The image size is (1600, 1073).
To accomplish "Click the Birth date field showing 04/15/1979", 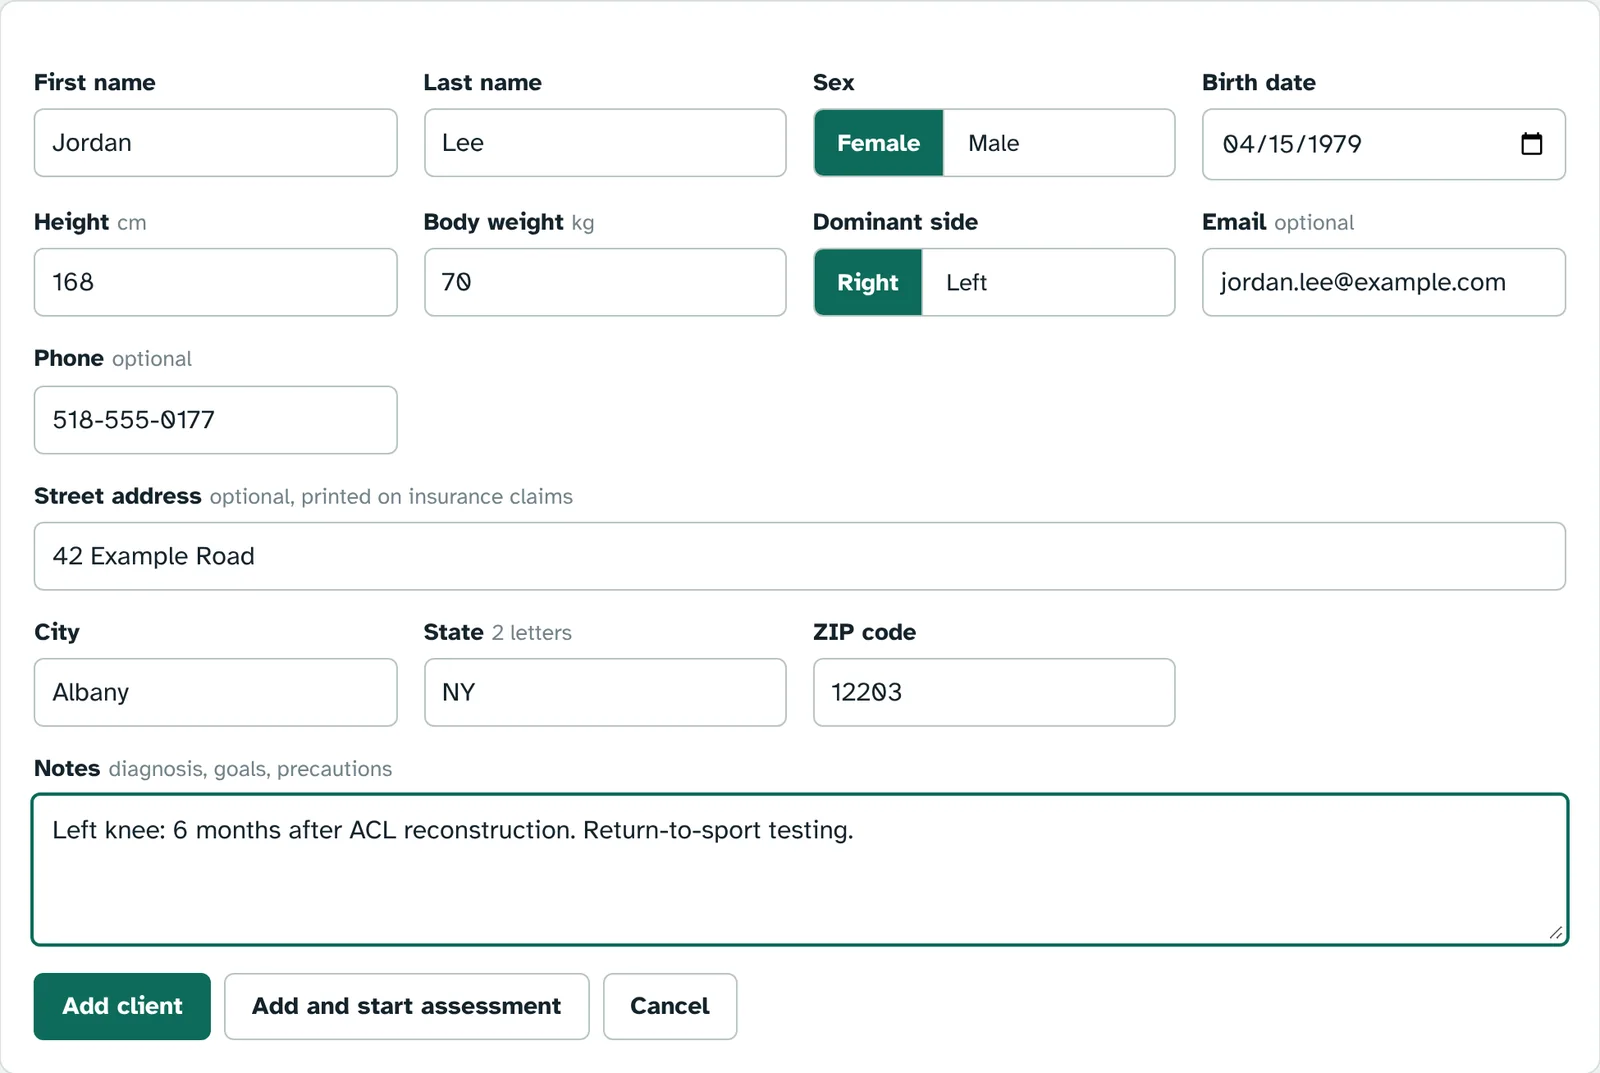I will tap(1384, 144).
